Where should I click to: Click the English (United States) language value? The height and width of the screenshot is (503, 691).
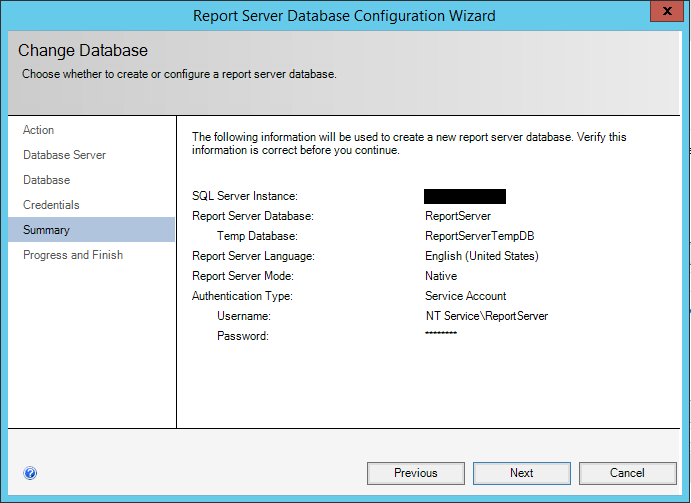(x=482, y=256)
